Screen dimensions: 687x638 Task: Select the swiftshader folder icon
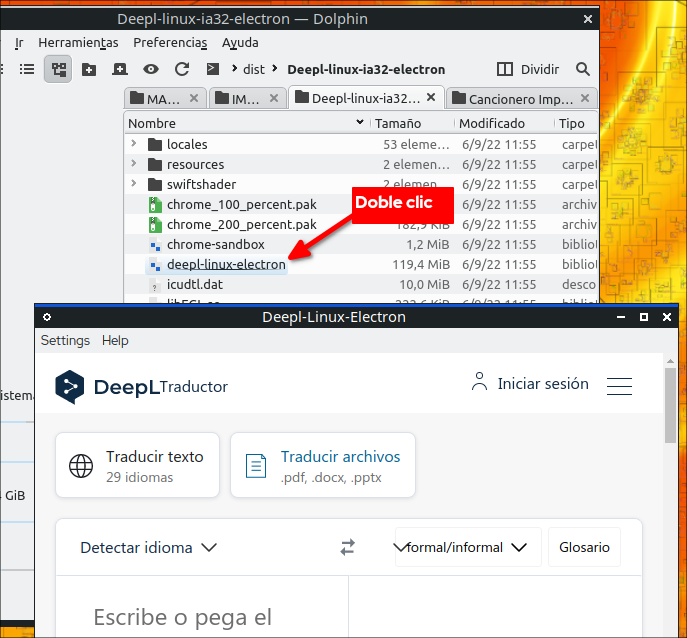coord(155,184)
